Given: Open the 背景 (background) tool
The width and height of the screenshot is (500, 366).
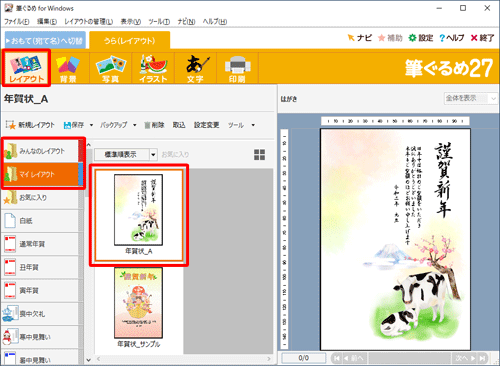Looking at the screenshot, I should pos(68,68).
